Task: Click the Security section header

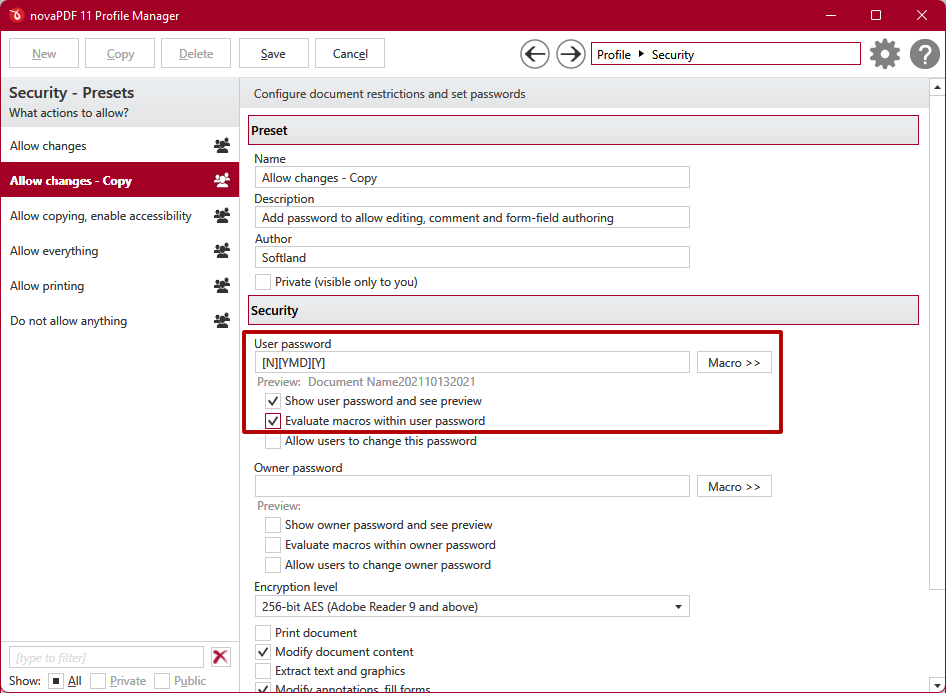Action: point(583,310)
